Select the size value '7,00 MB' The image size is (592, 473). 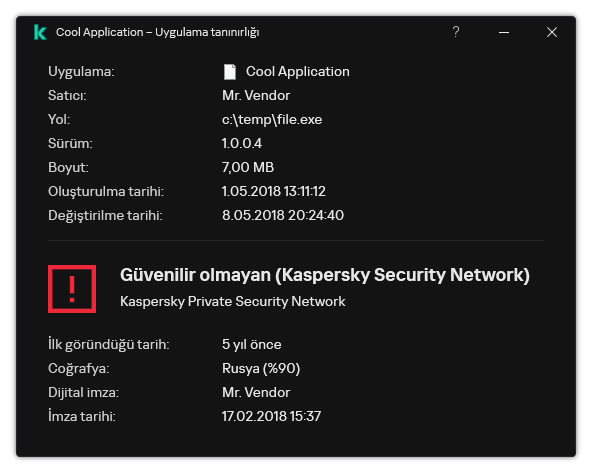248,167
